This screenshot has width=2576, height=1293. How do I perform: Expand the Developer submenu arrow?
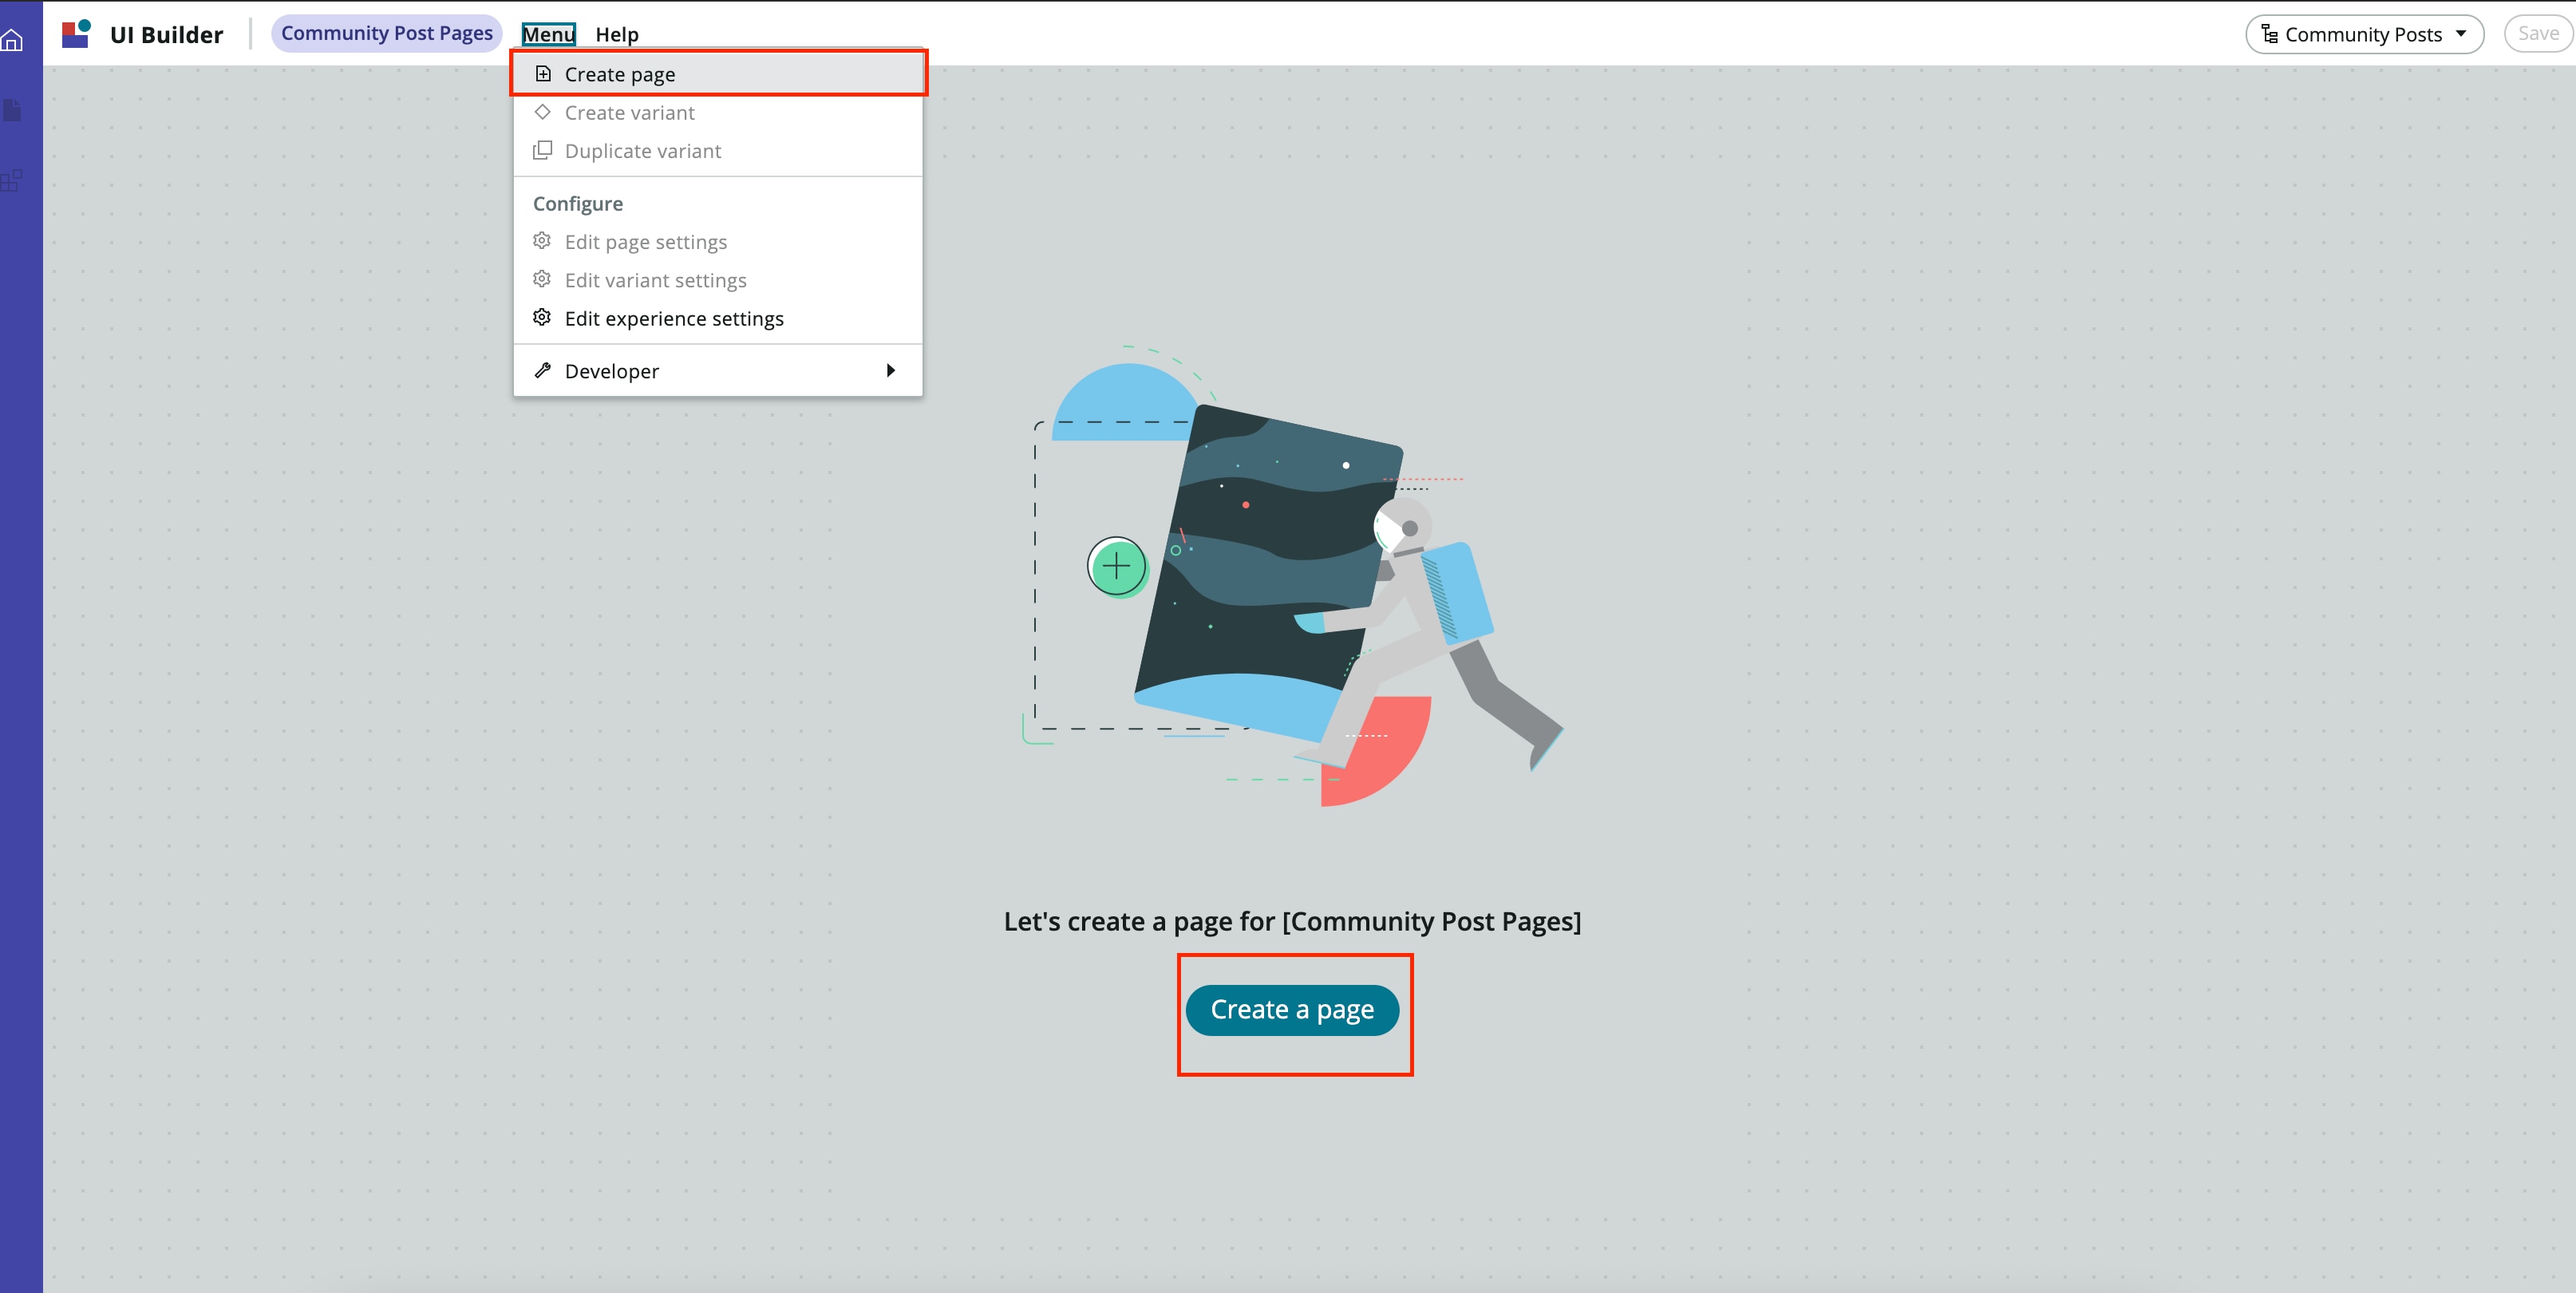coord(891,370)
